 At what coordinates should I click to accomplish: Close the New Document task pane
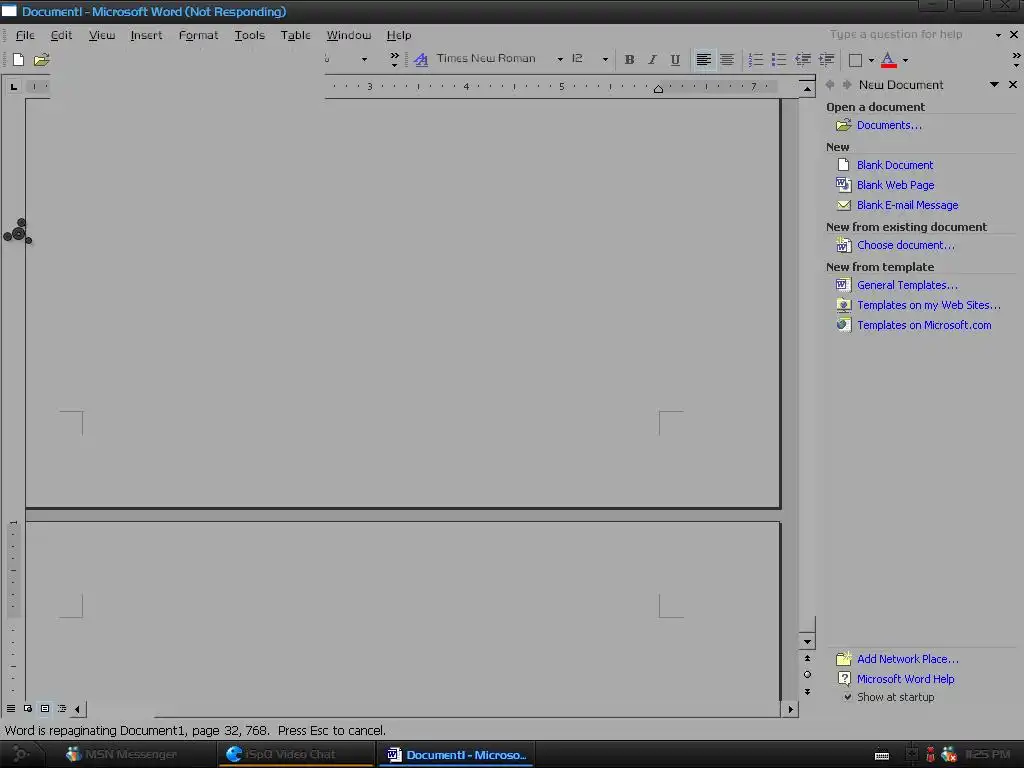coord(1013,84)
